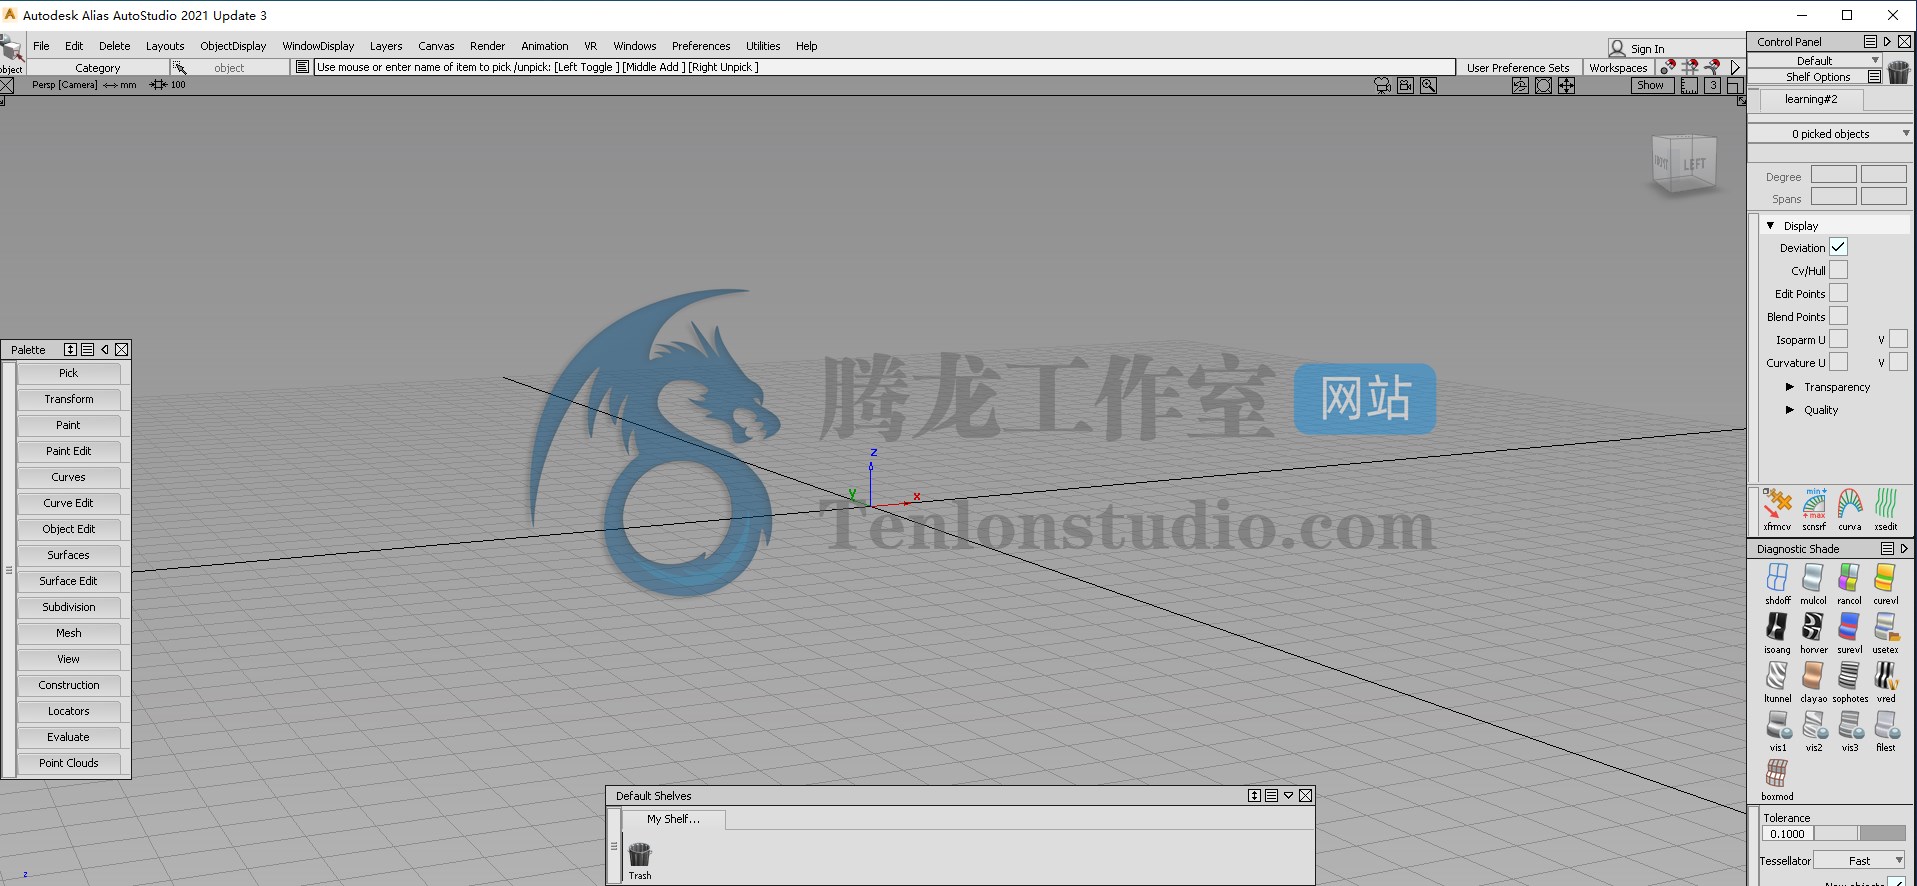This screenshot has height=886, width=1917.
Task: Click the LEFT face of the view cube
Action: pyautogui.click(x=1695, y=165)
